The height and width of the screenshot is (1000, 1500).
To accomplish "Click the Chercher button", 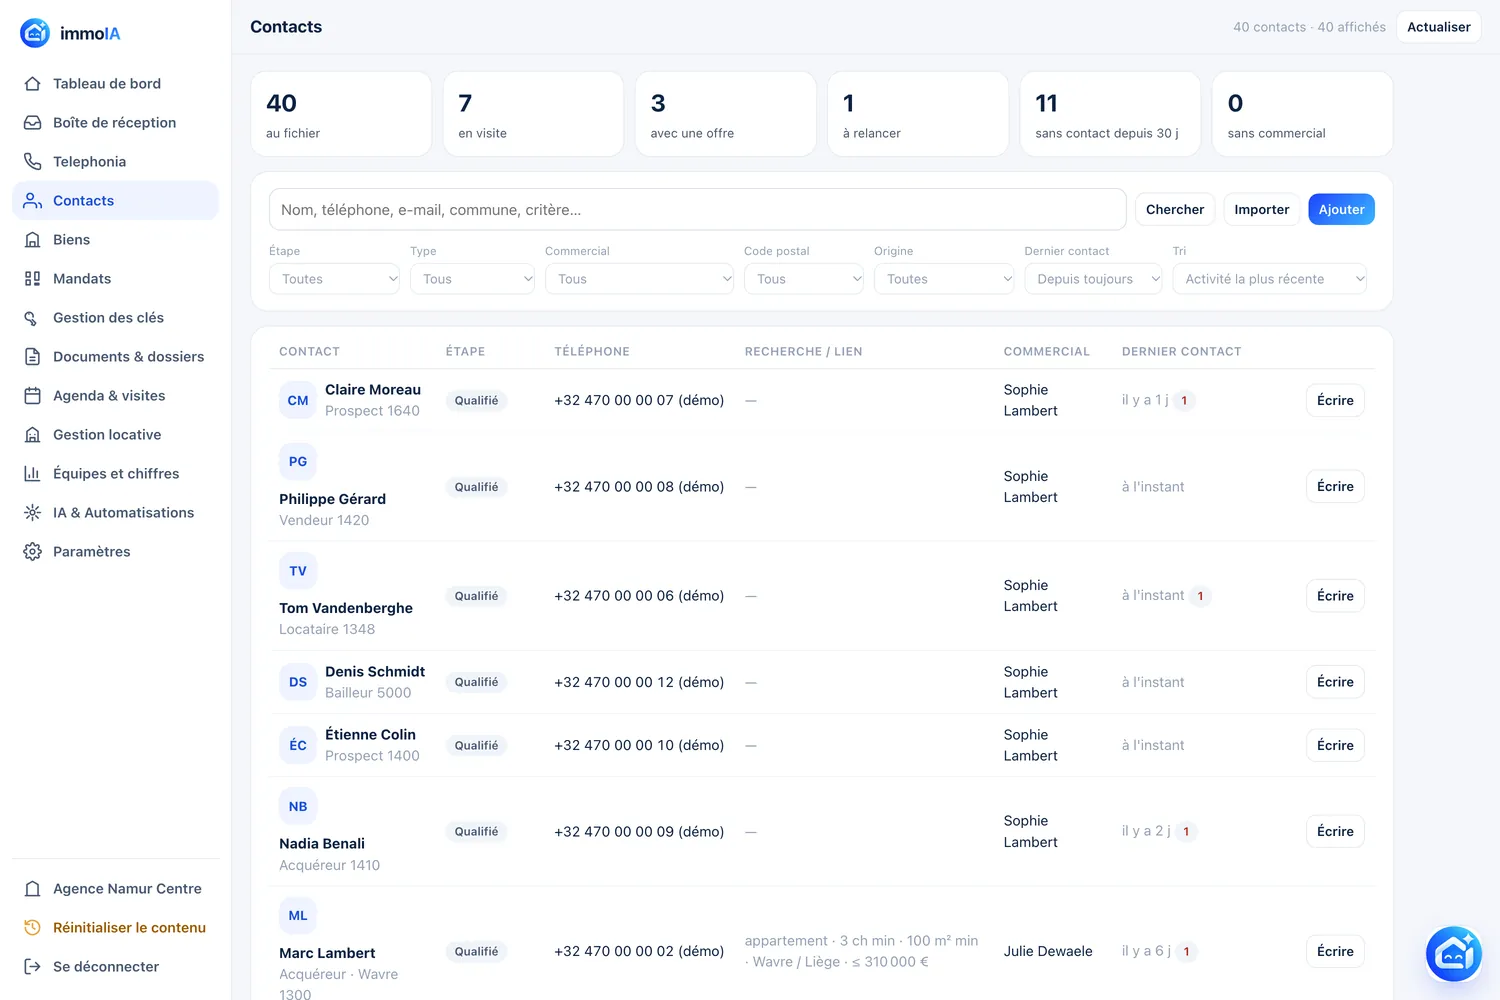I will click(1175, 209).
